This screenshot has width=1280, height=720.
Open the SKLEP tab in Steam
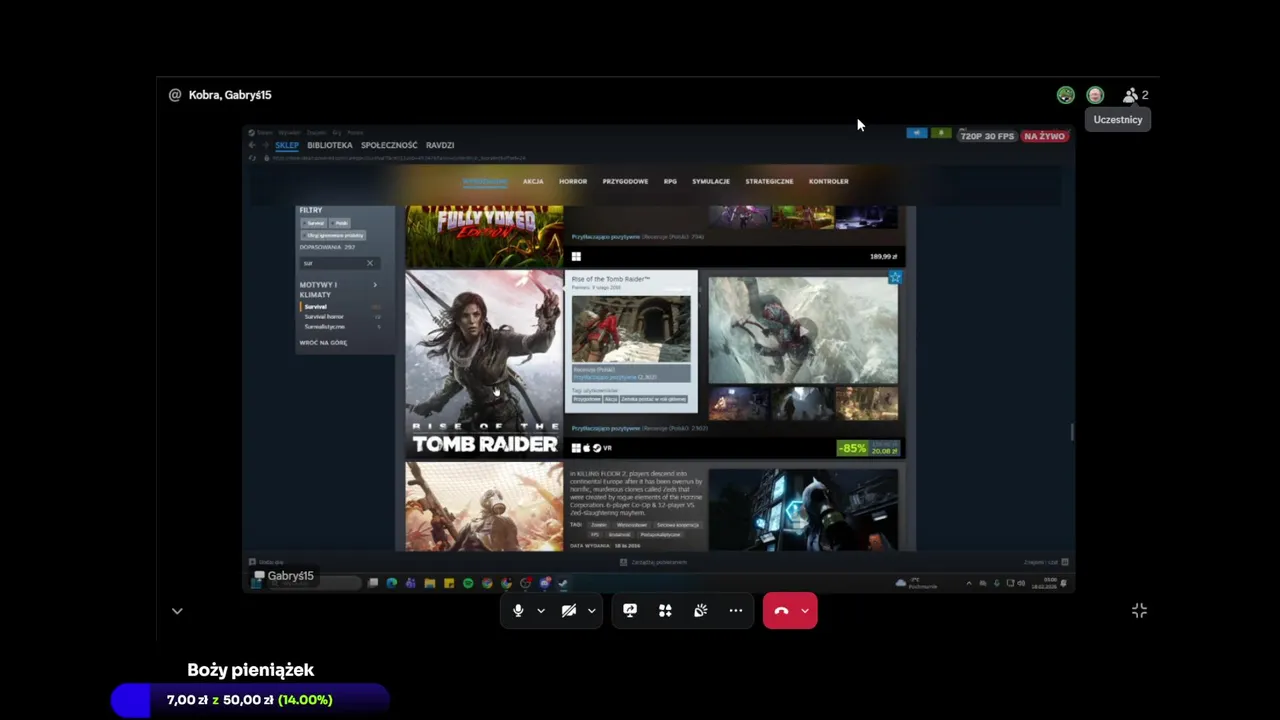click(x=287, y=145)
